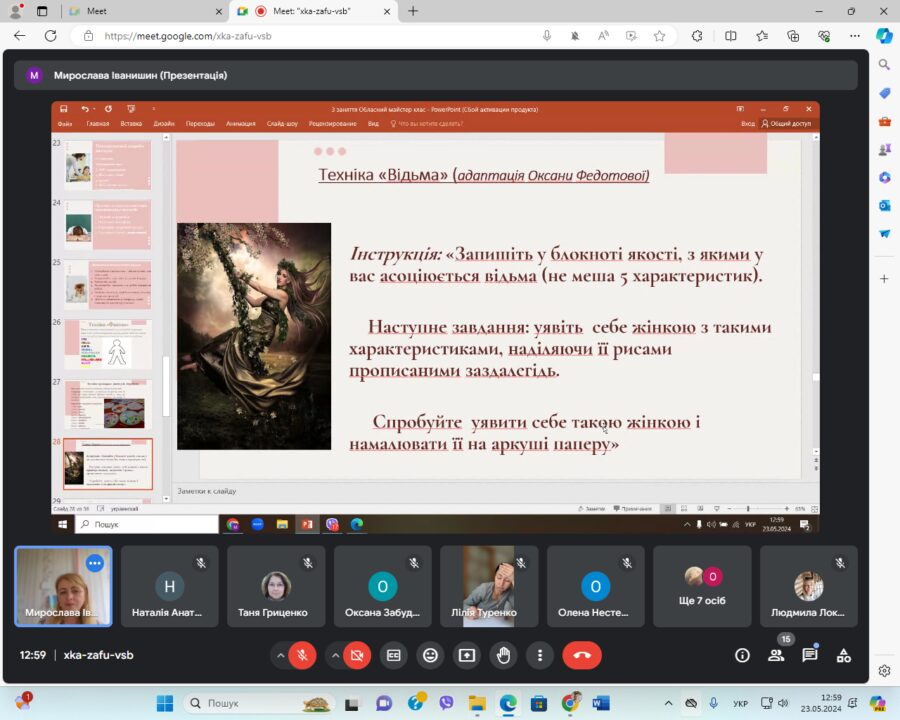Click the presenter name Мирослава Іванишин (Презентація)
Image resolution: width=900 pixels, height=720 pixels.
(x=141, y=75)
